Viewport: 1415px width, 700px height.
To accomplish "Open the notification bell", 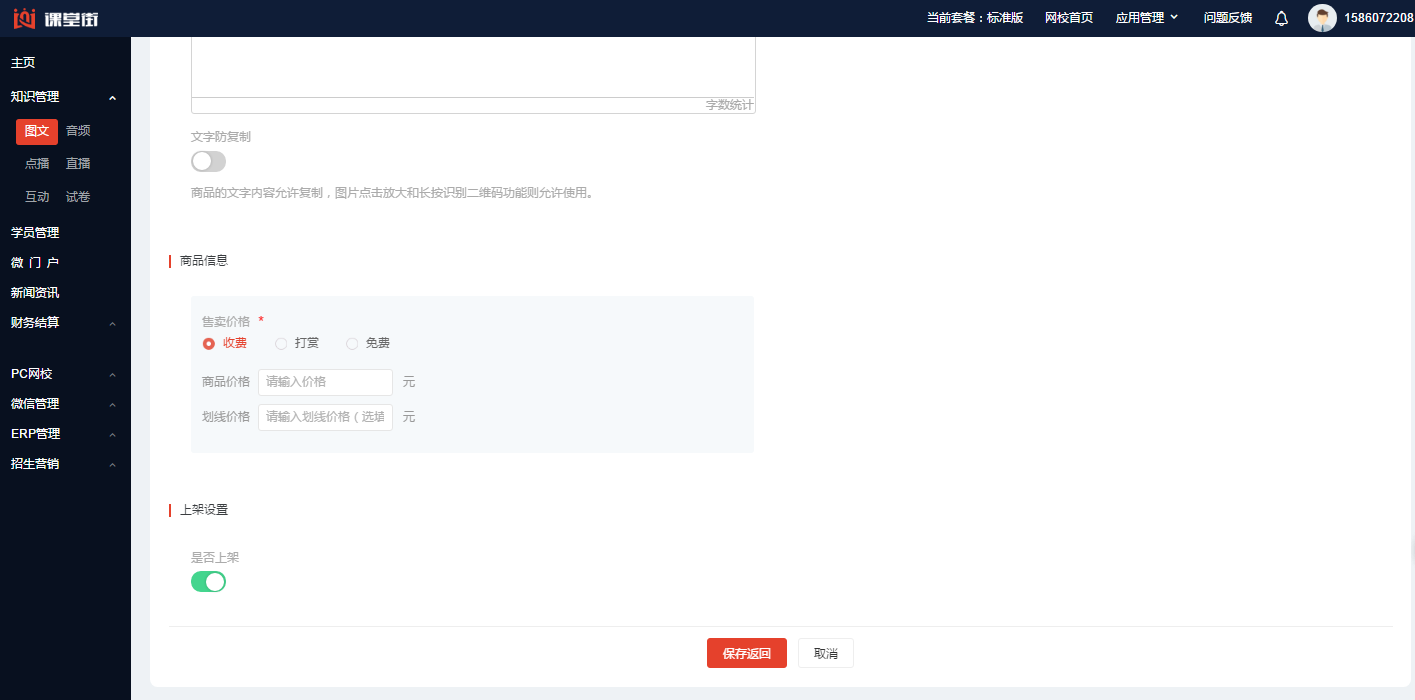I will pyautogui.click(x=1281, y=18).
